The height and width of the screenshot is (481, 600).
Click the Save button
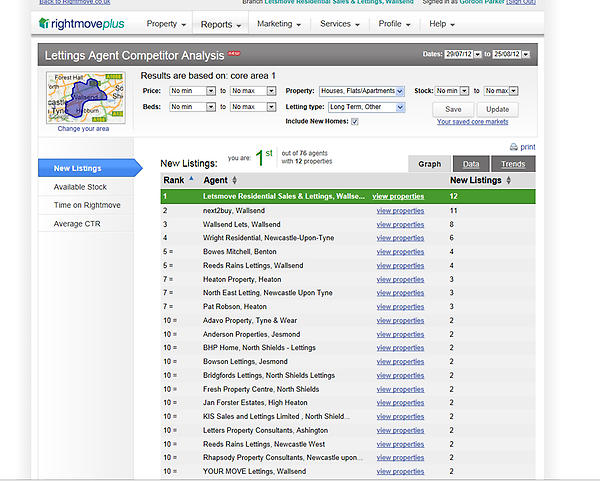coord(453,109)
